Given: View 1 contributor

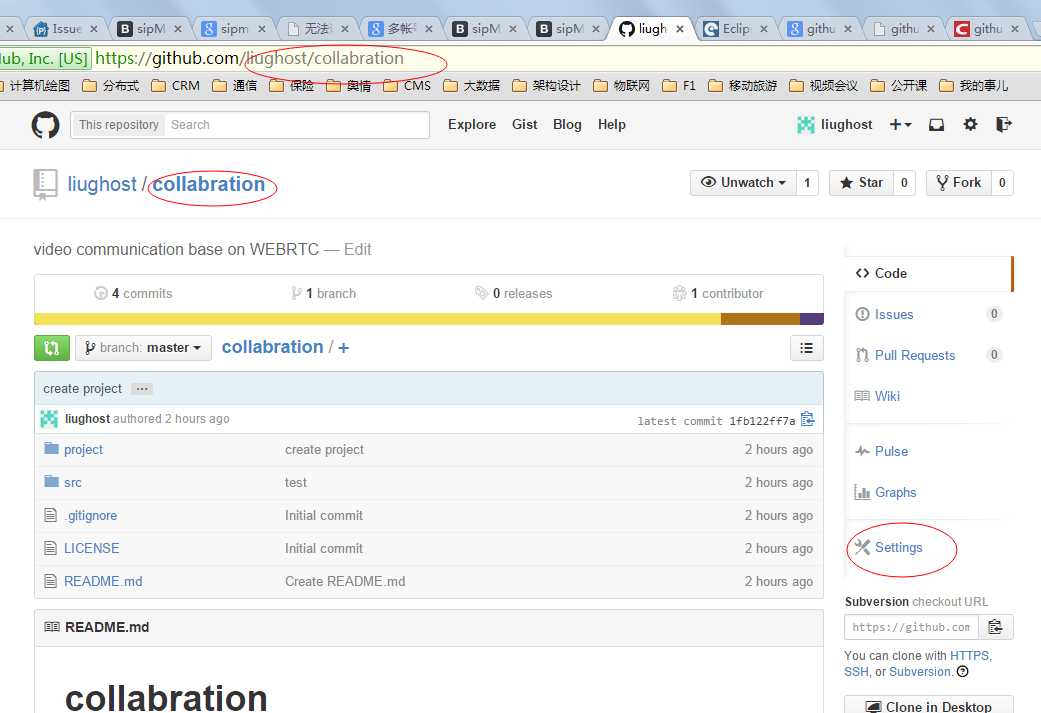Looking at the screenshot, I should 718,293.
